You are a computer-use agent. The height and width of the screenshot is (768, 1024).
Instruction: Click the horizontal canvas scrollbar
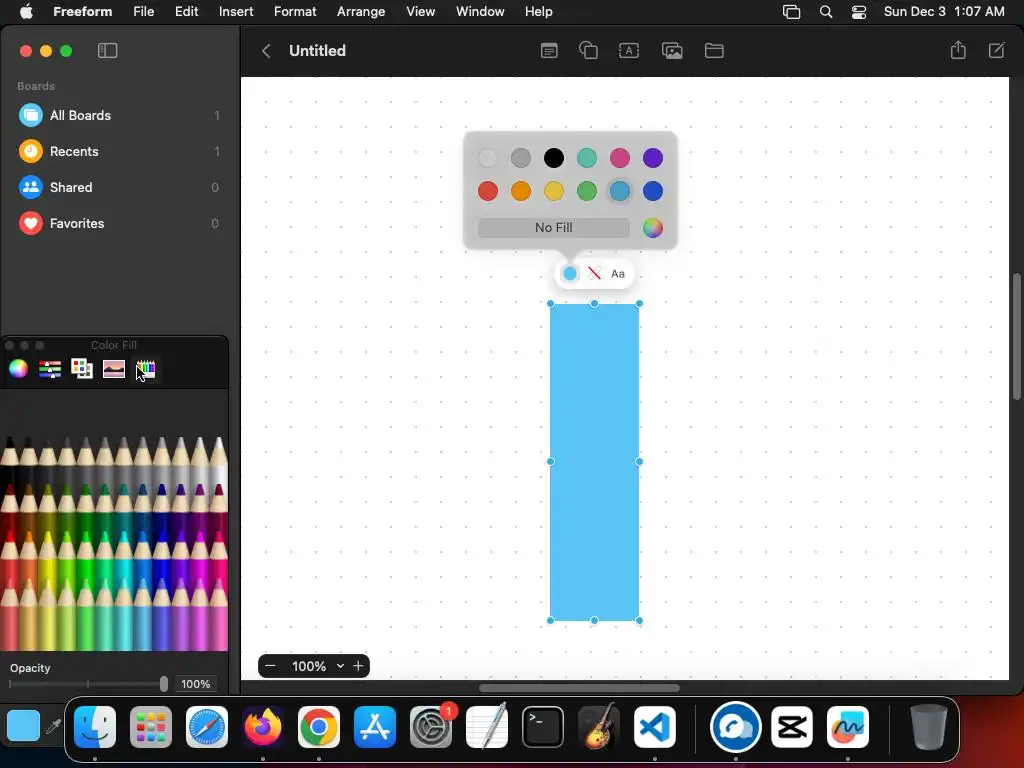[x=579, y=688]
